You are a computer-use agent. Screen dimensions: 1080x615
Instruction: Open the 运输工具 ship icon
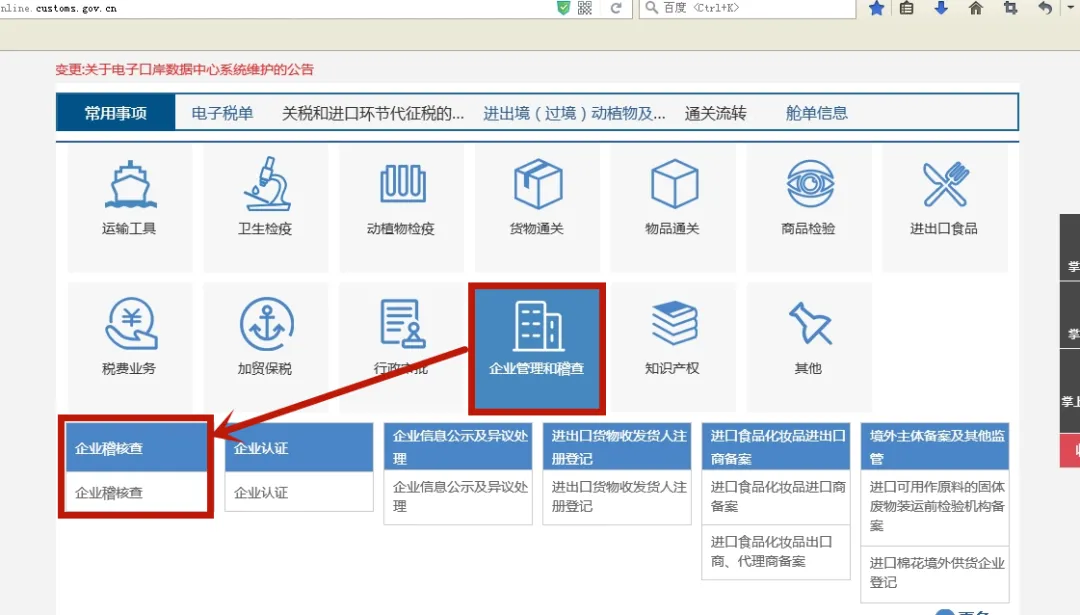pyautogui.click(x=130, y=184)
